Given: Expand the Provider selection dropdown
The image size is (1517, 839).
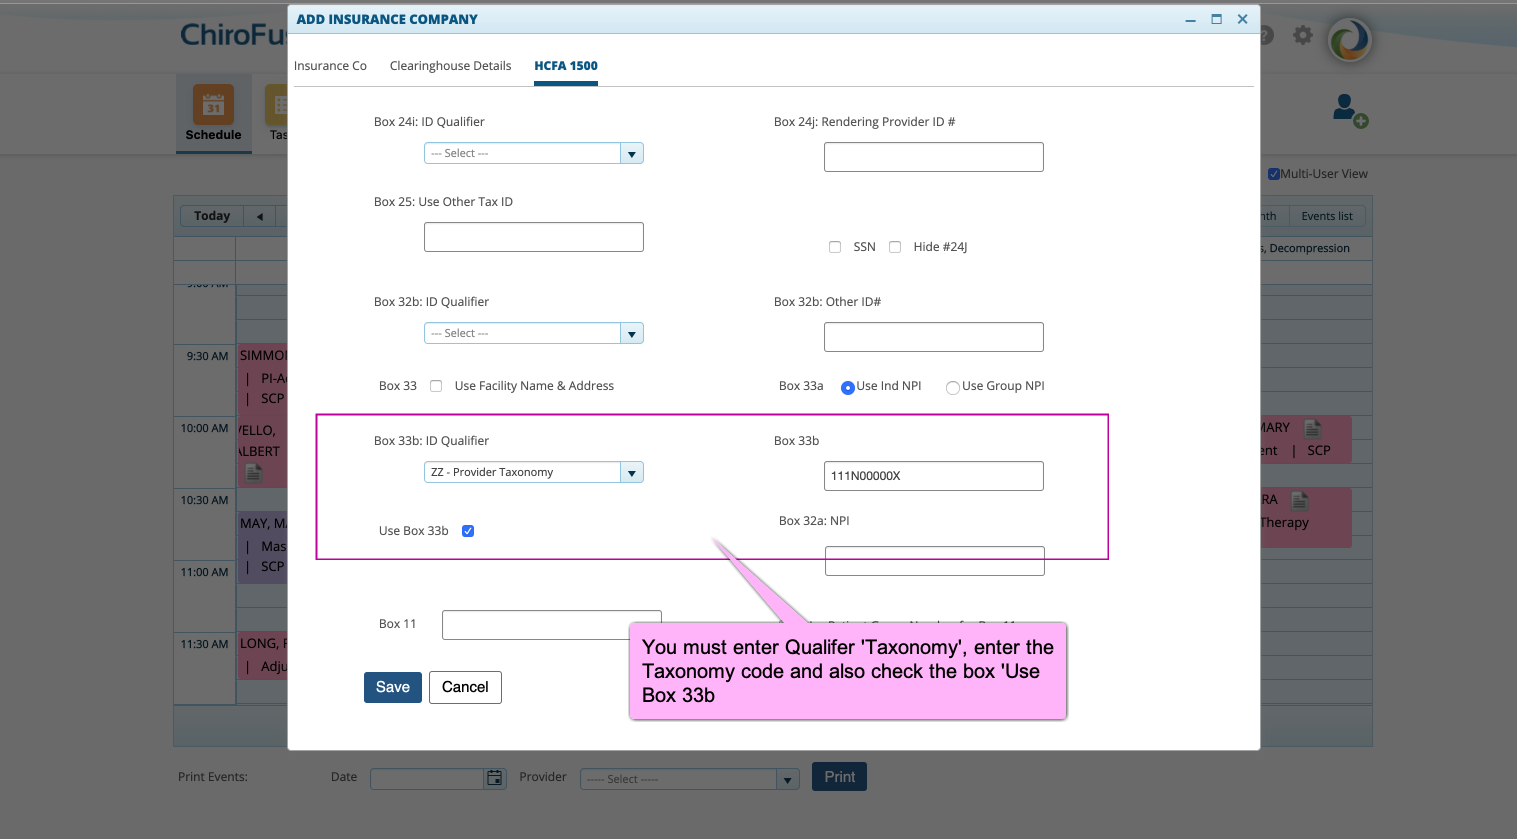Looking at the screenshot, I should [x=787, y=777].
